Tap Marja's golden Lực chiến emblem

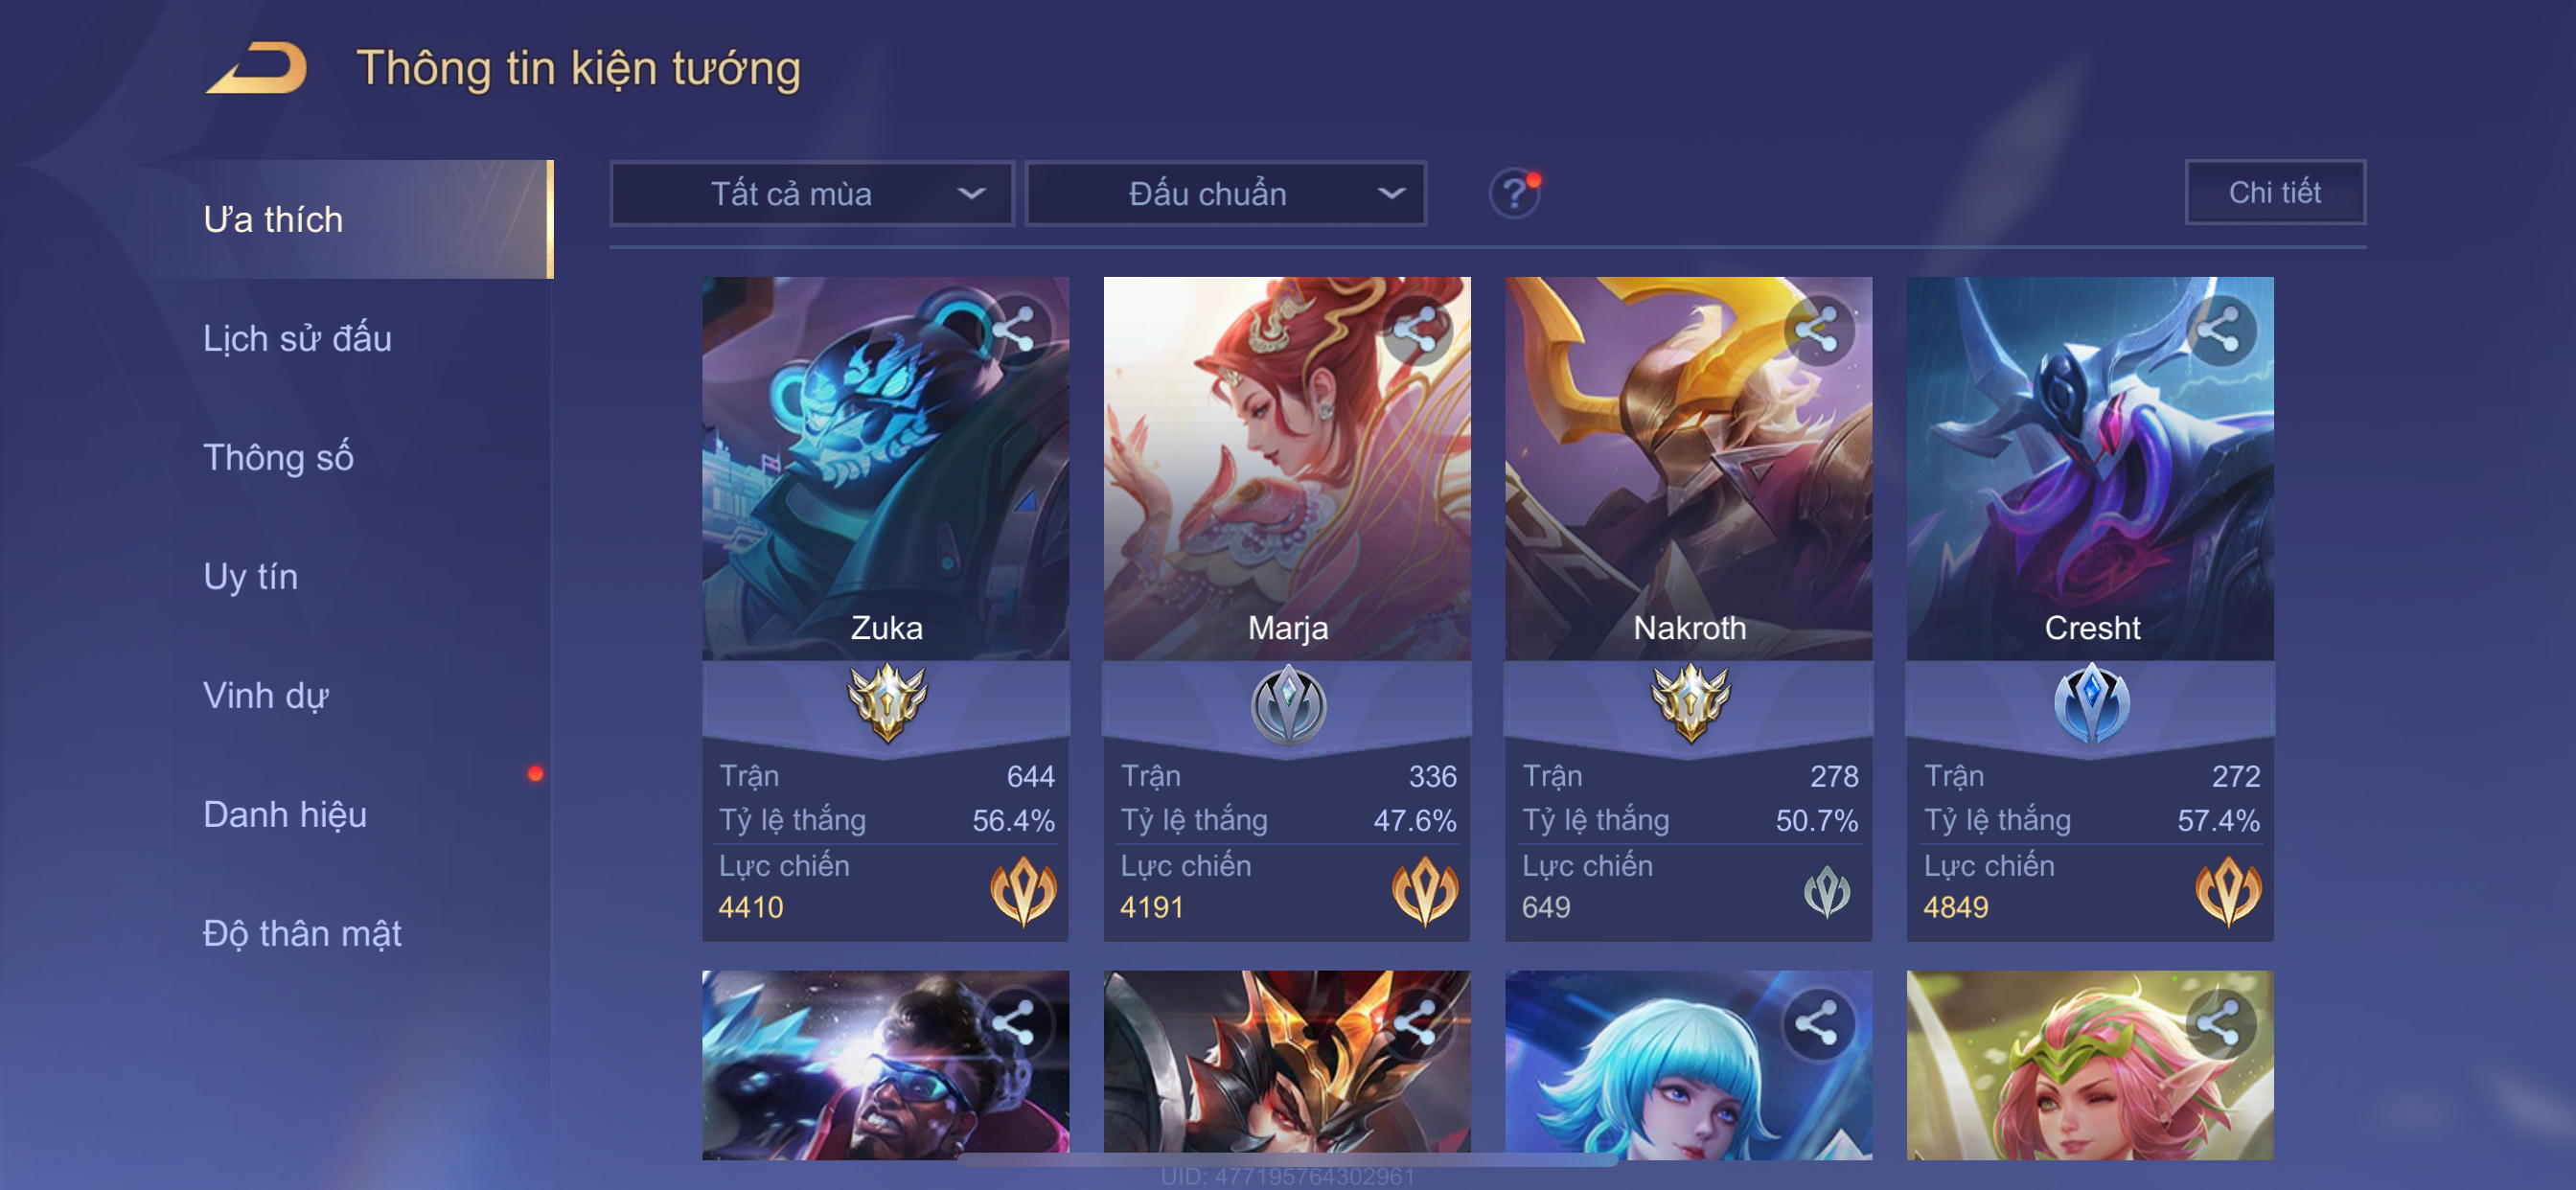pos(1425,891)
